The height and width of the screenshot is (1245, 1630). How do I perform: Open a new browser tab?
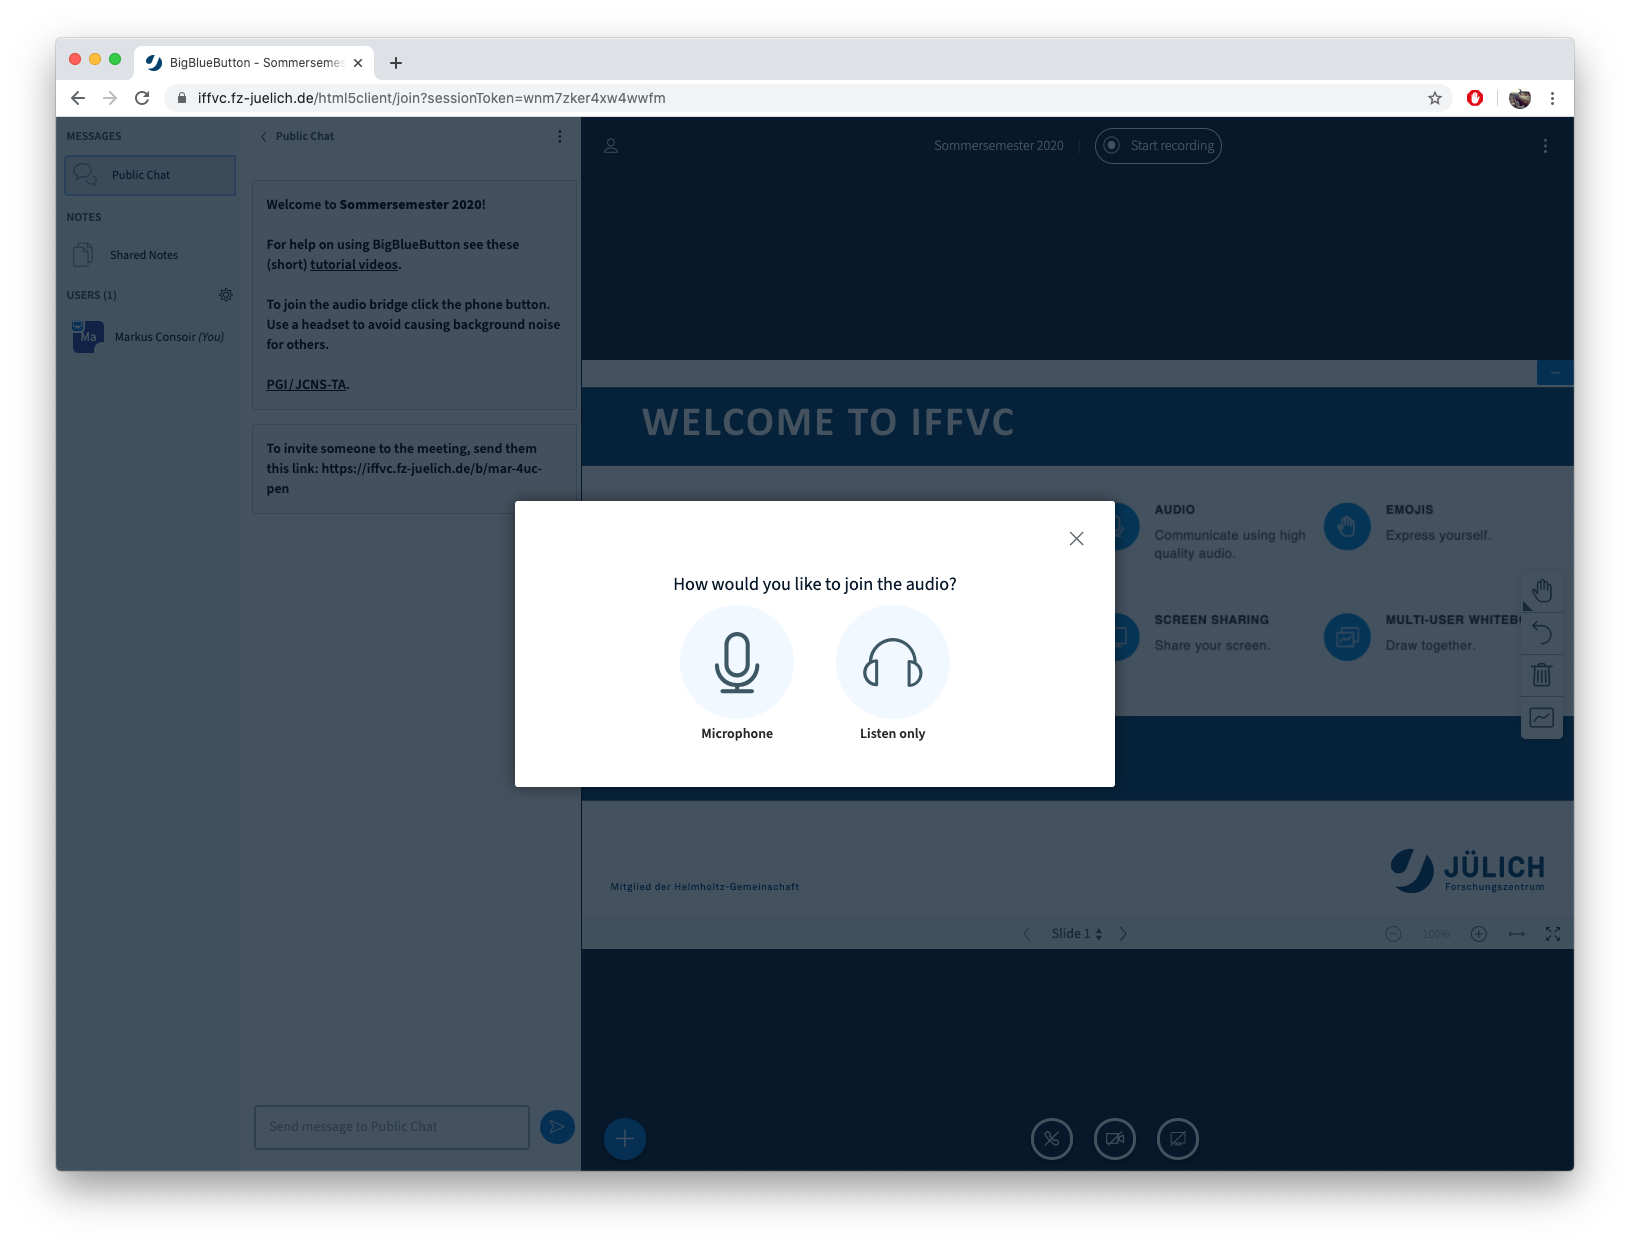396,63
